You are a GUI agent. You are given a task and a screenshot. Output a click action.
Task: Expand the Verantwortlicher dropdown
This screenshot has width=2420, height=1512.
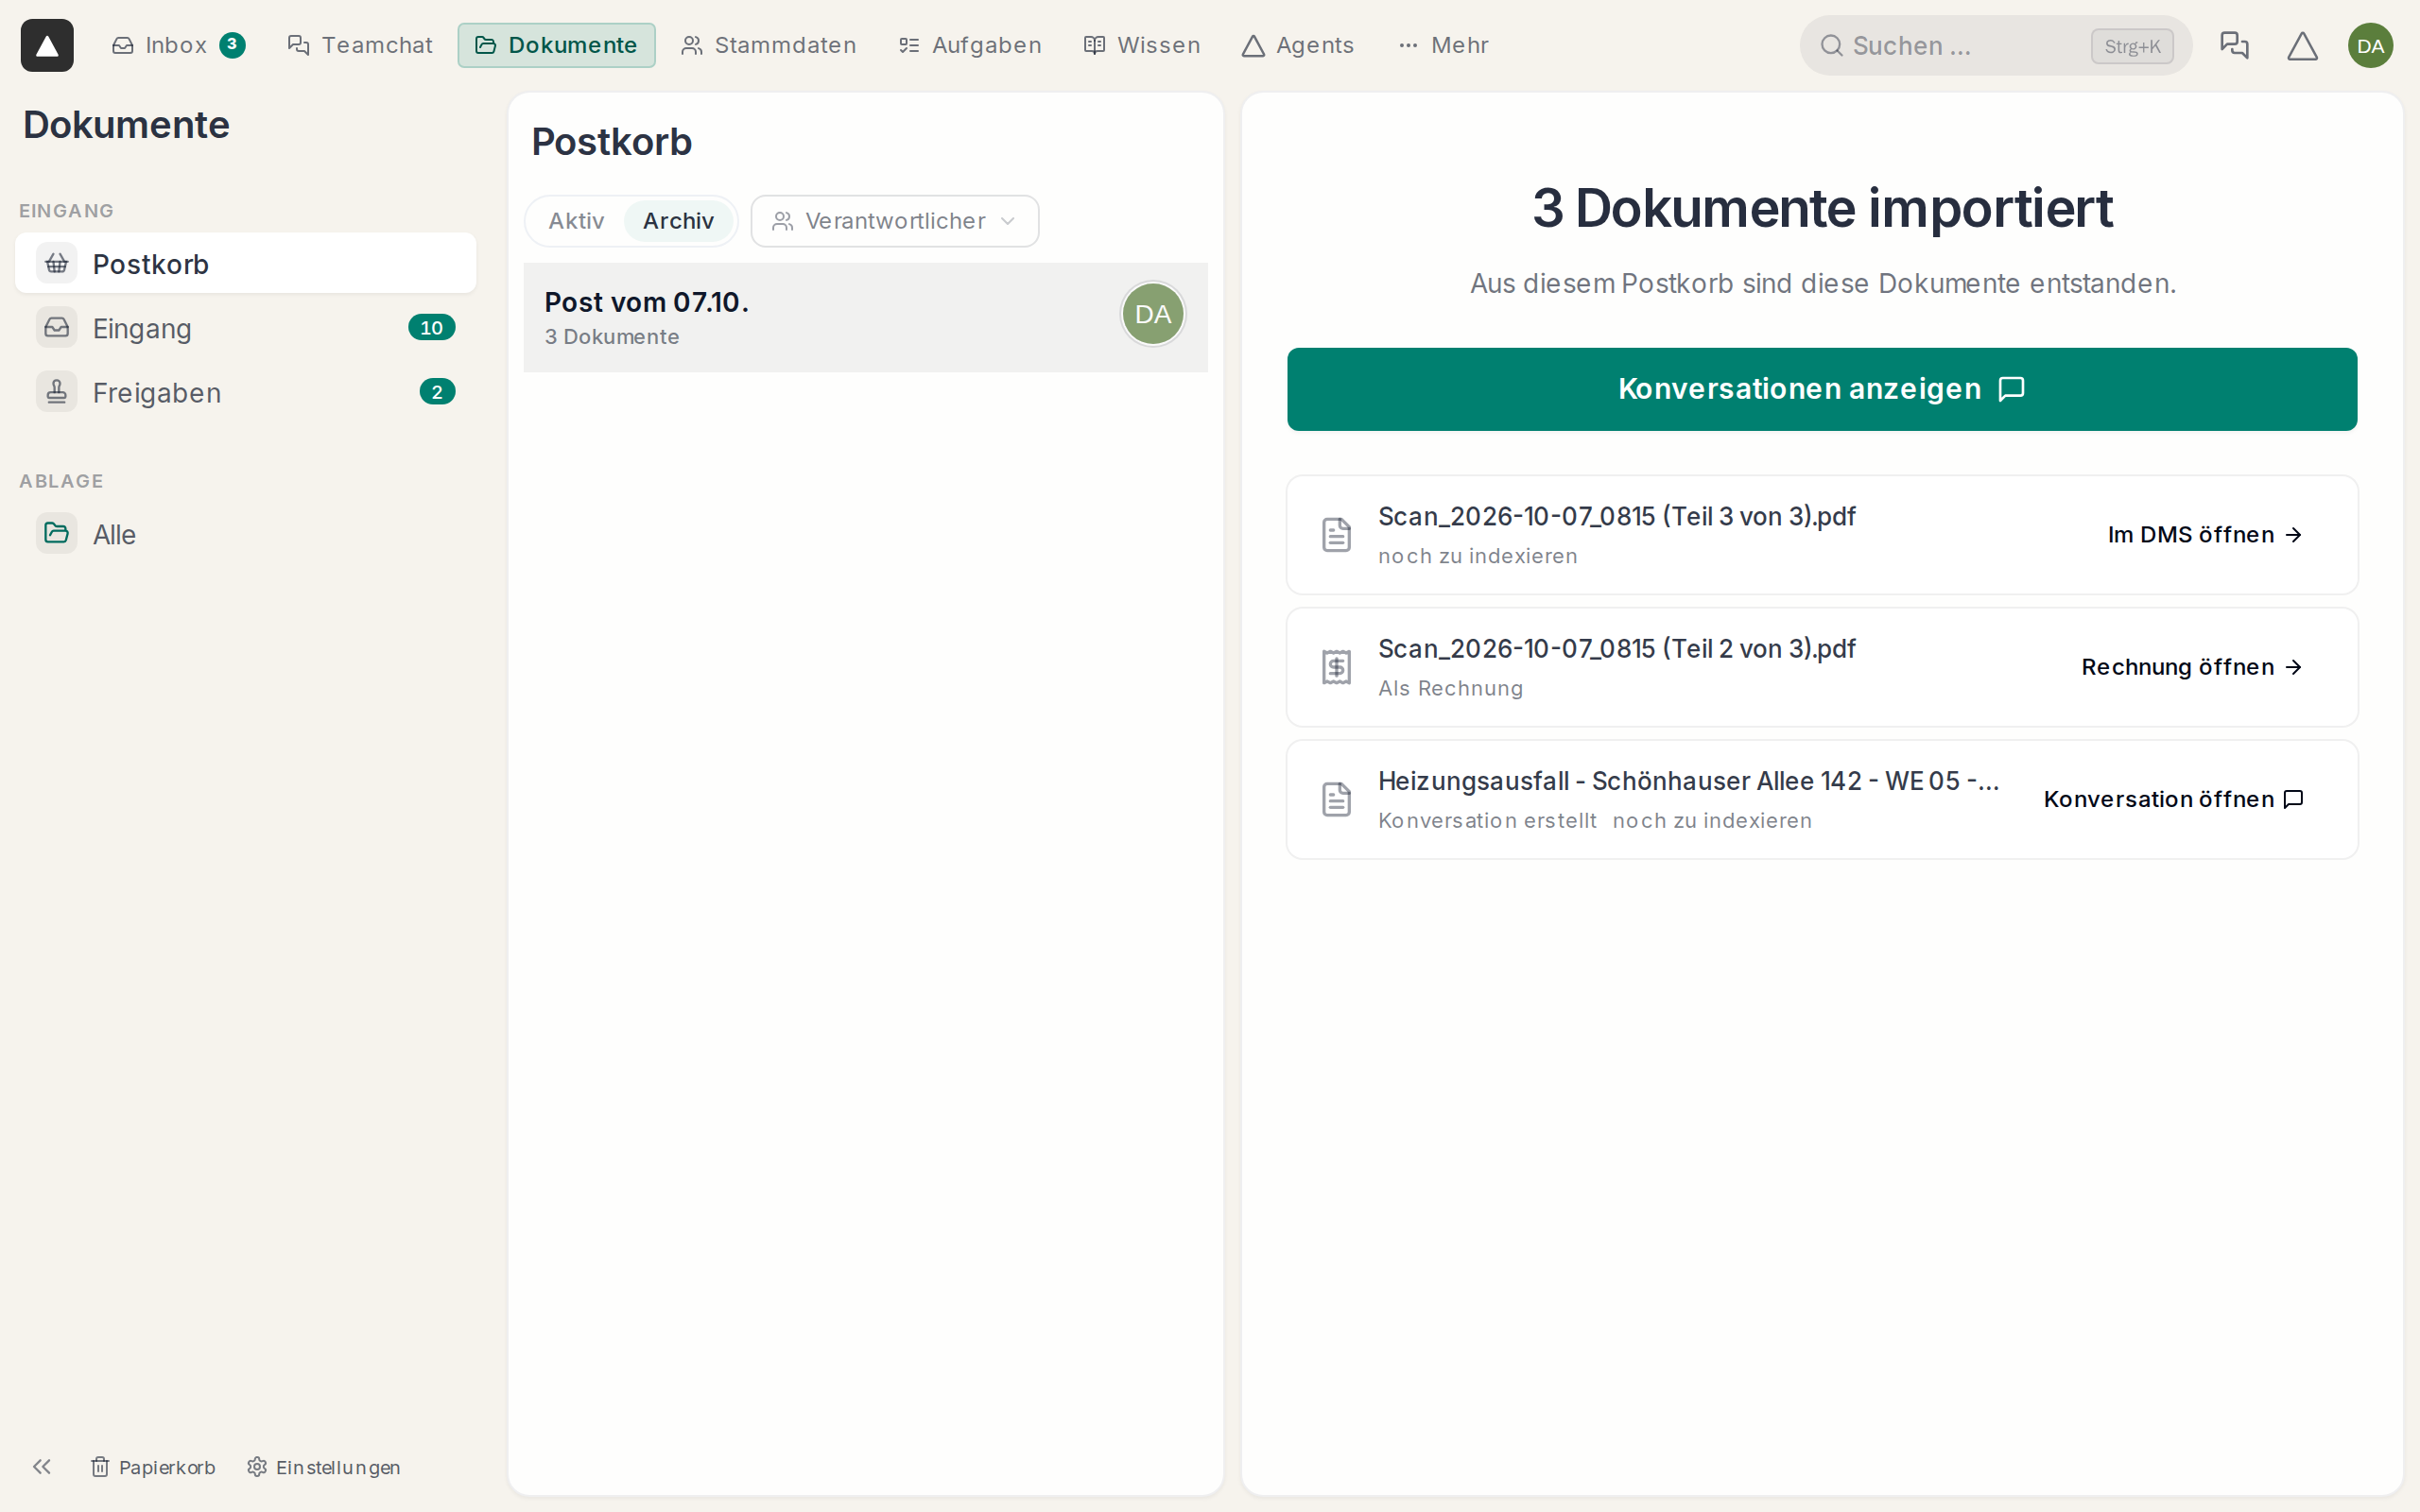[894, 221]
